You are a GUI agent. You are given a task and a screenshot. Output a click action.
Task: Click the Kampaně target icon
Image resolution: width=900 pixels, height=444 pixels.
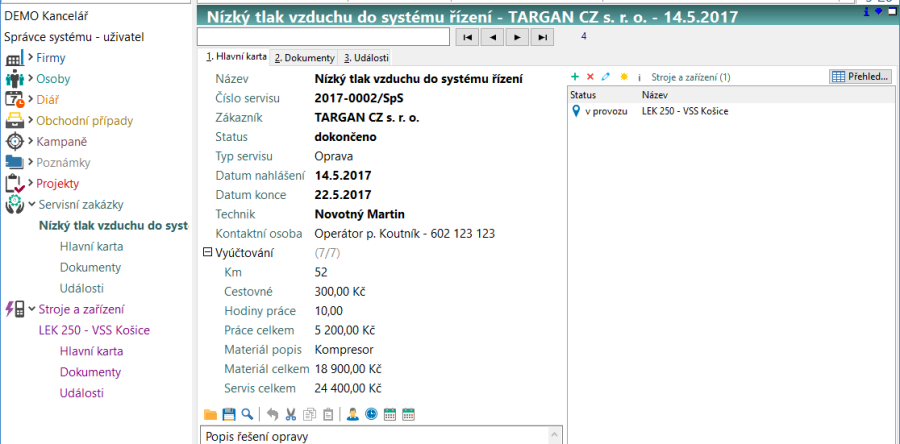15,142
